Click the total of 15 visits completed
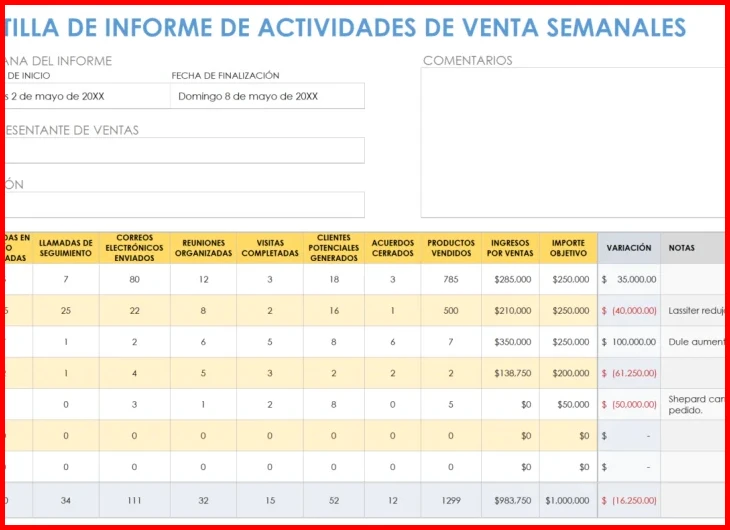 coord(270,501)
